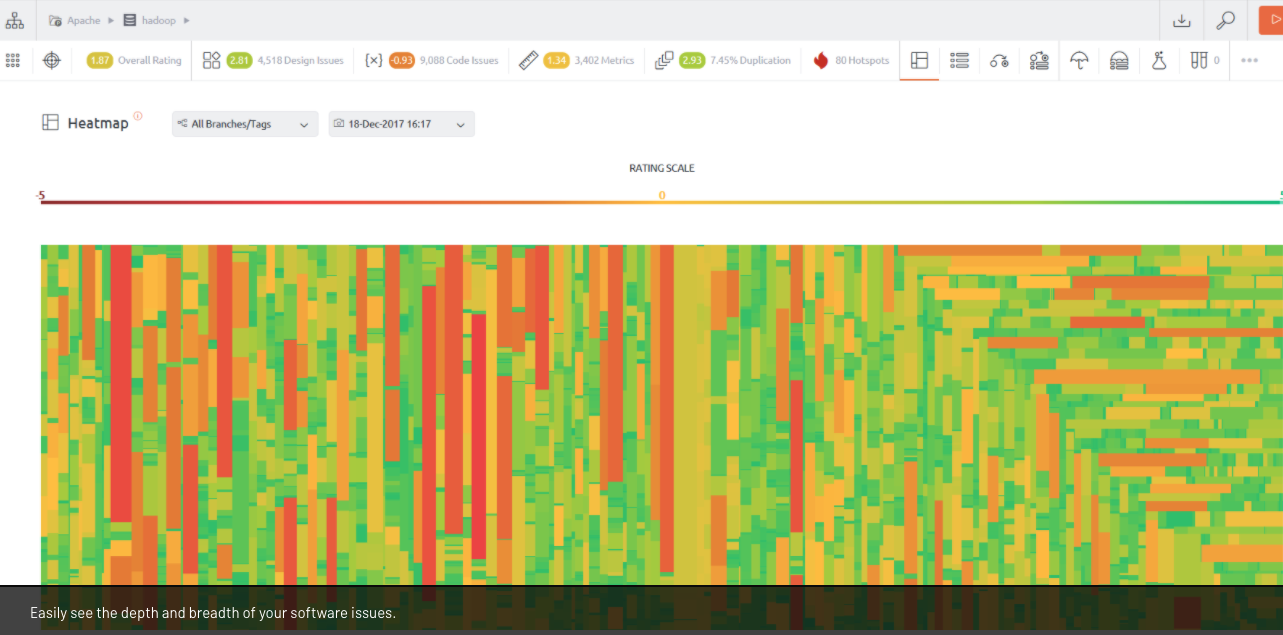Click the target crosshair overview icon
1283x635 pixels.
[52, 61]
